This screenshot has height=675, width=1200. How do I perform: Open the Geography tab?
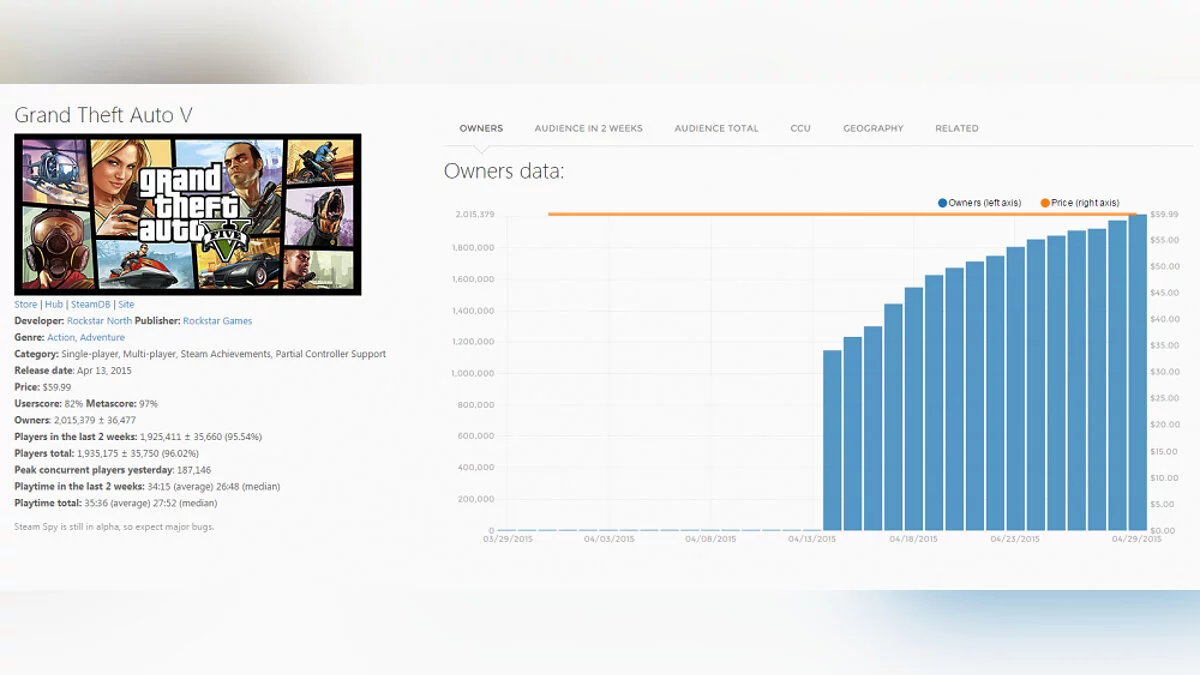click(x=873, y=128)
